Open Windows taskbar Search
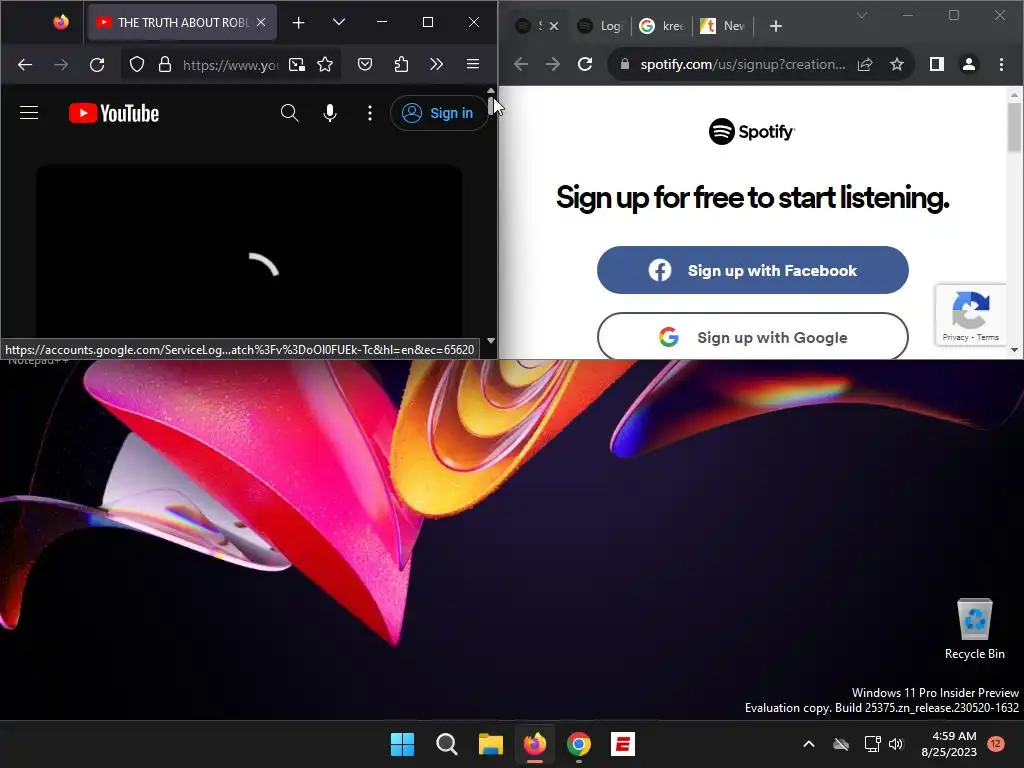1024x768 pixels. coord(447,744)
